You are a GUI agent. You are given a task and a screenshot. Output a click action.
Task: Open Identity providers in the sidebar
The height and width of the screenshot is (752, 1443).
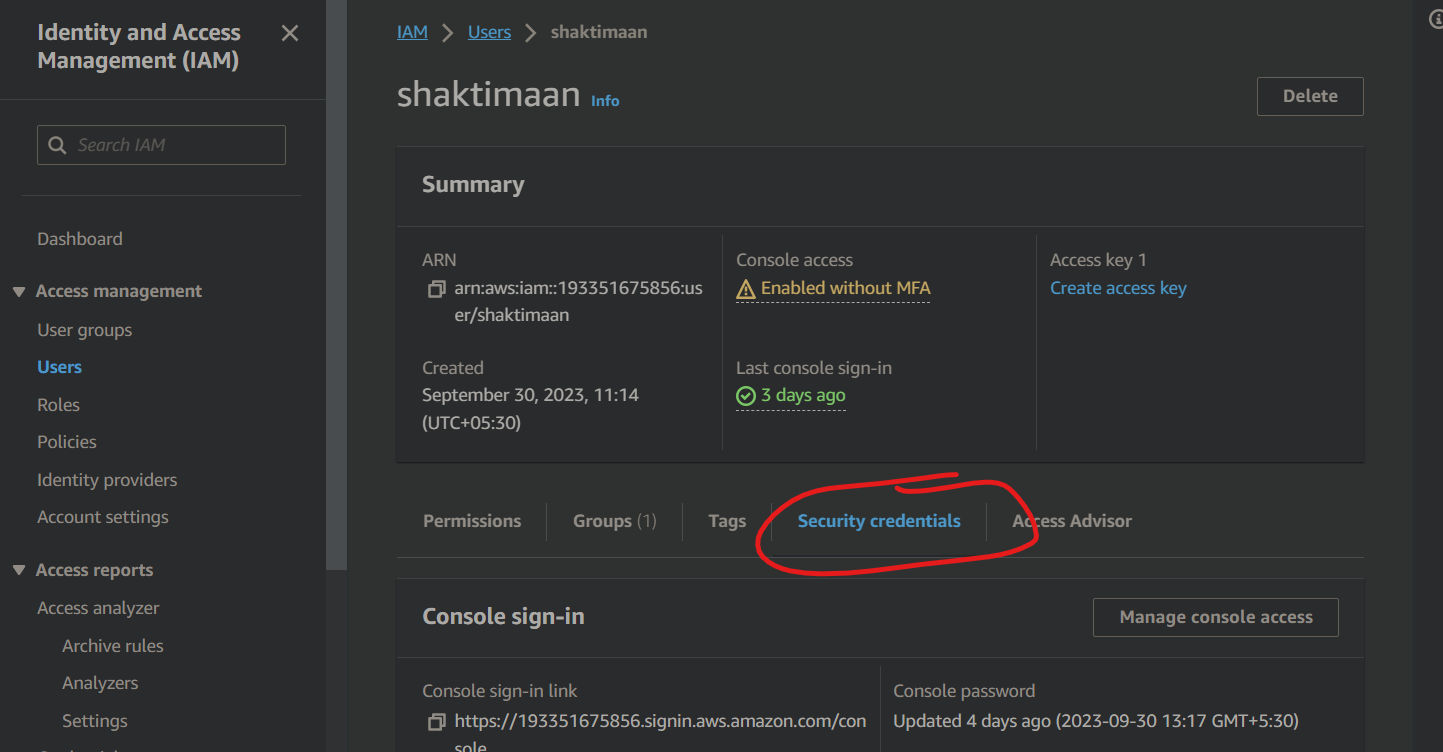107,480
